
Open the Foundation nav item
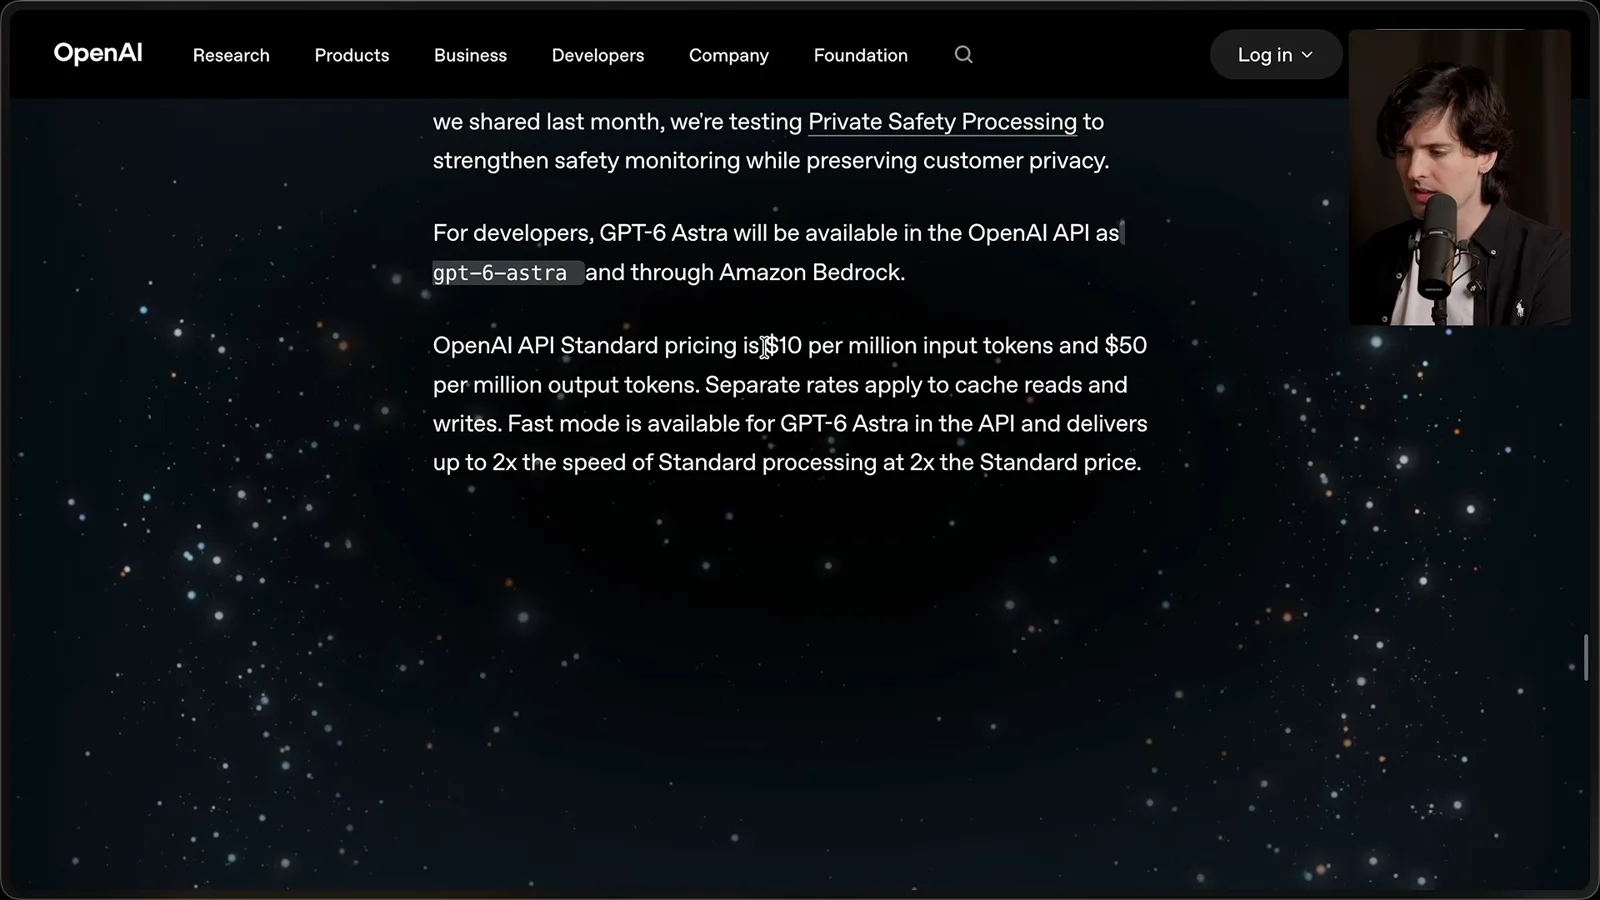click(x=861, y=55)
